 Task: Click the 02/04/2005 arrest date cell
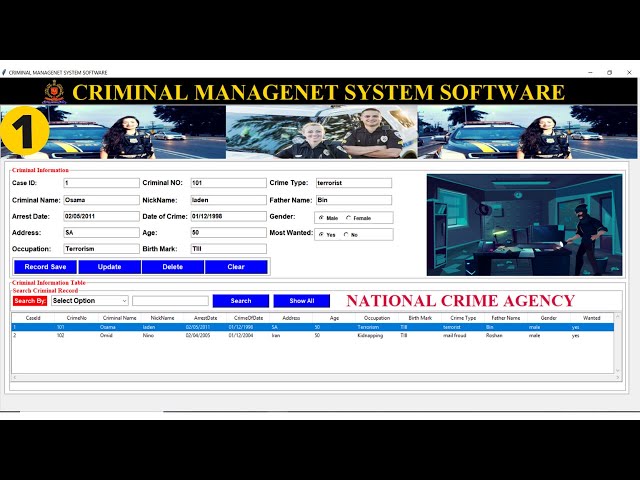[x=198, y=336]
